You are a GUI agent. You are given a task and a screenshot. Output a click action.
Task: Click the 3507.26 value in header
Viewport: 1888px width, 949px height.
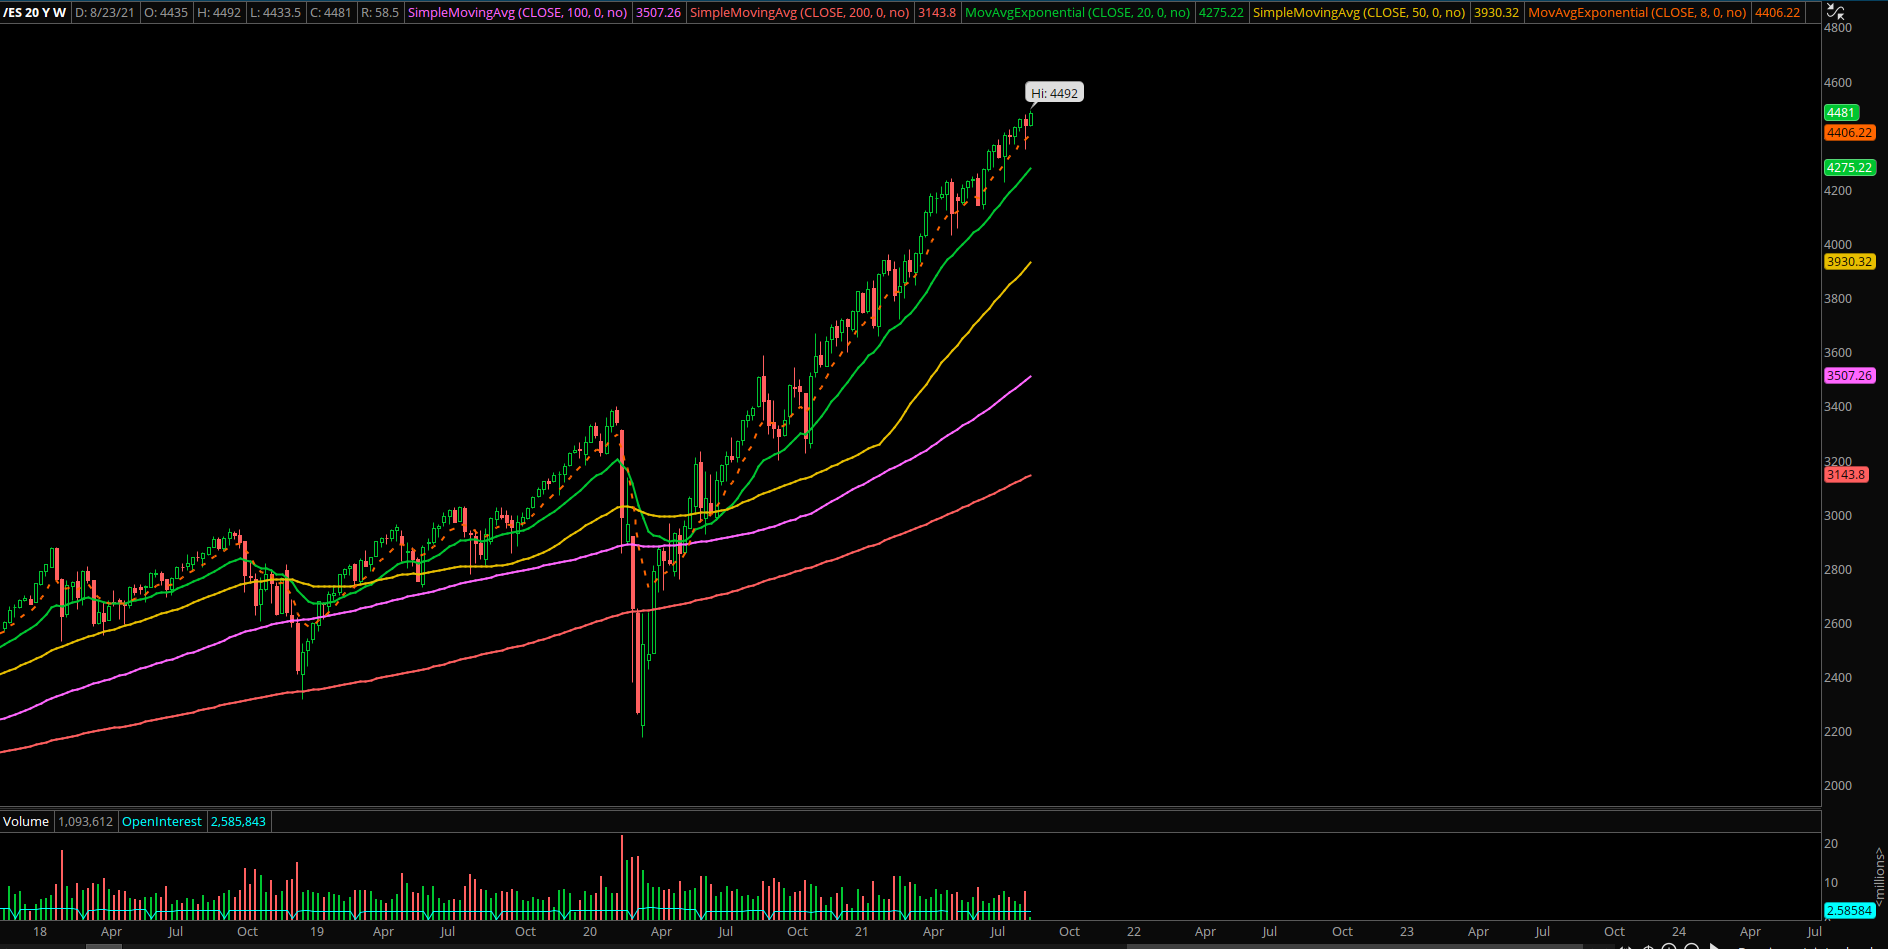click(658, 13)
